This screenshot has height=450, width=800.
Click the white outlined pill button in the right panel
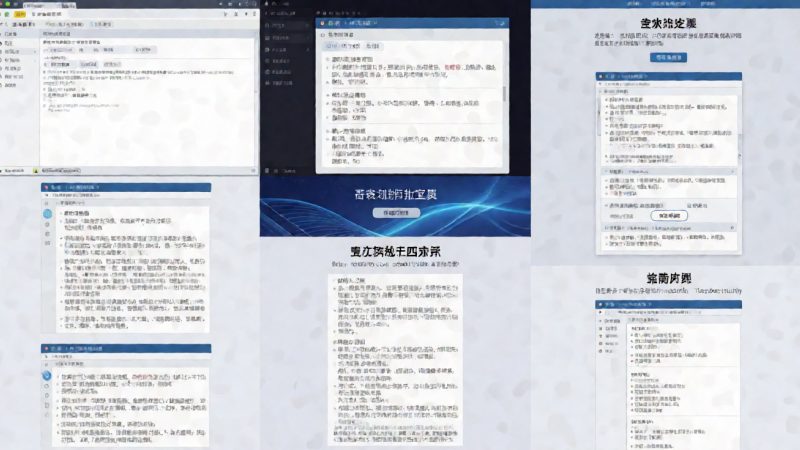[669, 216]
